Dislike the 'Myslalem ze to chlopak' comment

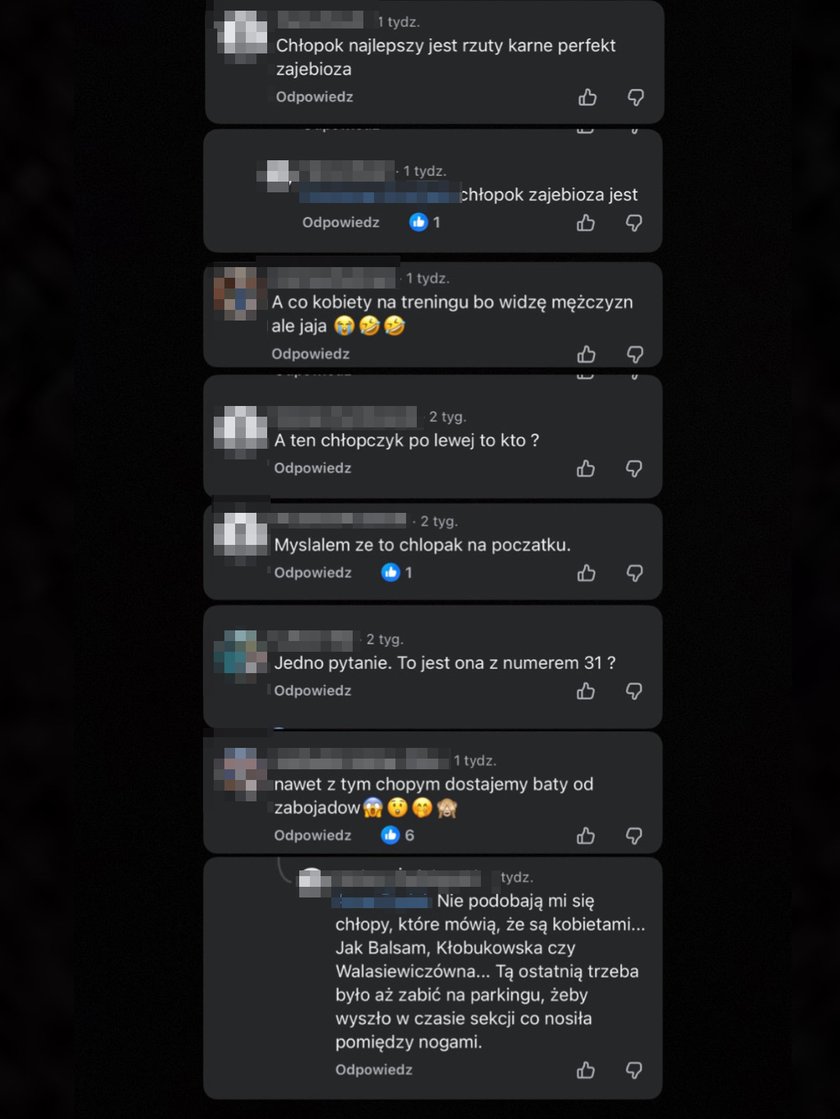[x=634, y=573]
